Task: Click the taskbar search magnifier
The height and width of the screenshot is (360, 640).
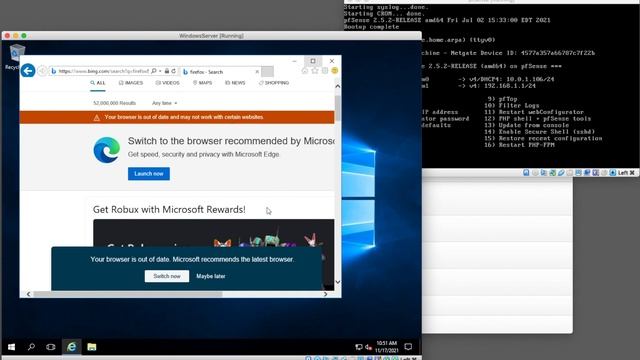Action: pyautogui.click(x=31, y=347)
